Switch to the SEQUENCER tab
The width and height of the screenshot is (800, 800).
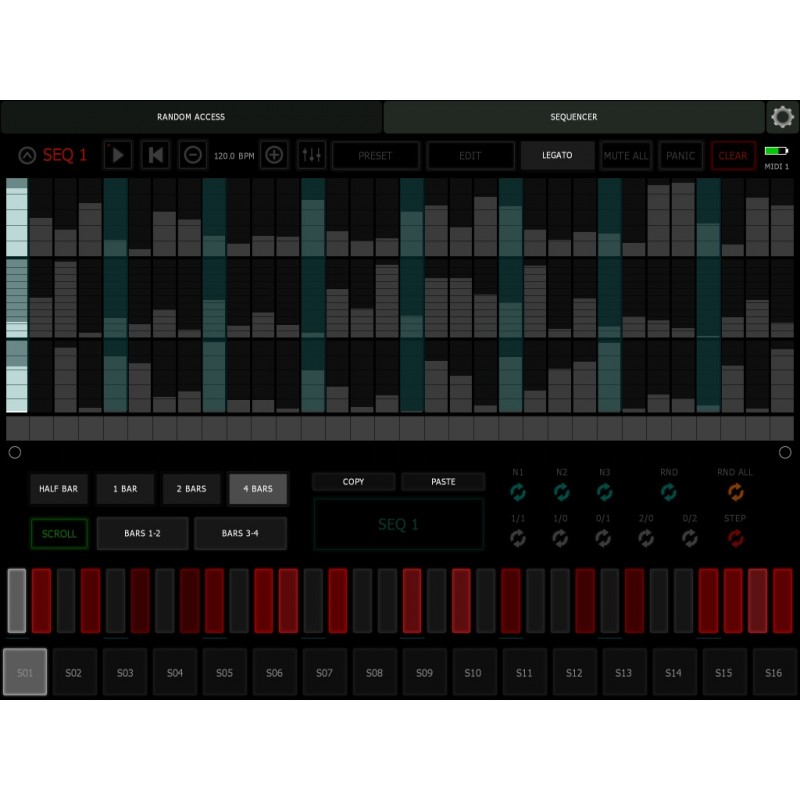pyautogui.click(x=573, y=117)
